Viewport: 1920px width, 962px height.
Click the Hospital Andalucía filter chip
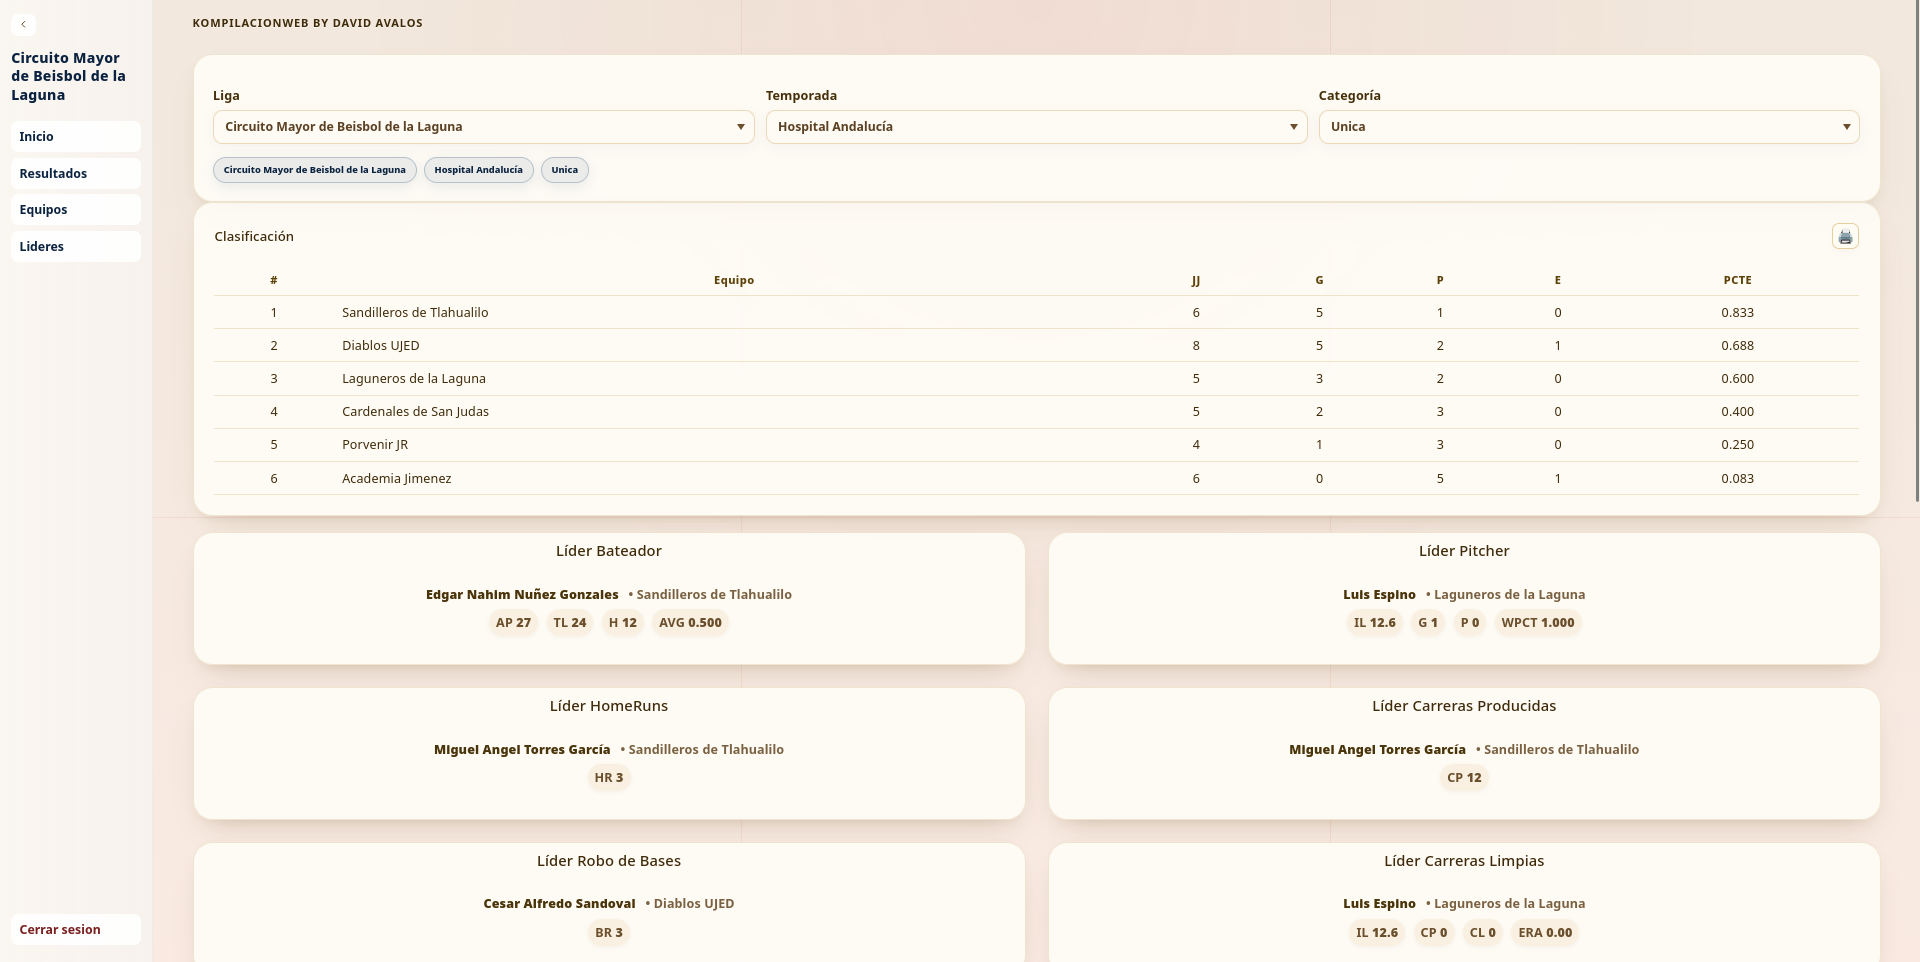pyautogui.click(x=478, y=170)
